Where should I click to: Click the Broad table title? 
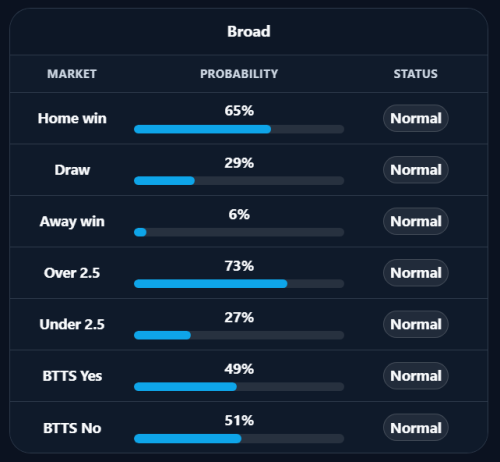coord(249,32)
